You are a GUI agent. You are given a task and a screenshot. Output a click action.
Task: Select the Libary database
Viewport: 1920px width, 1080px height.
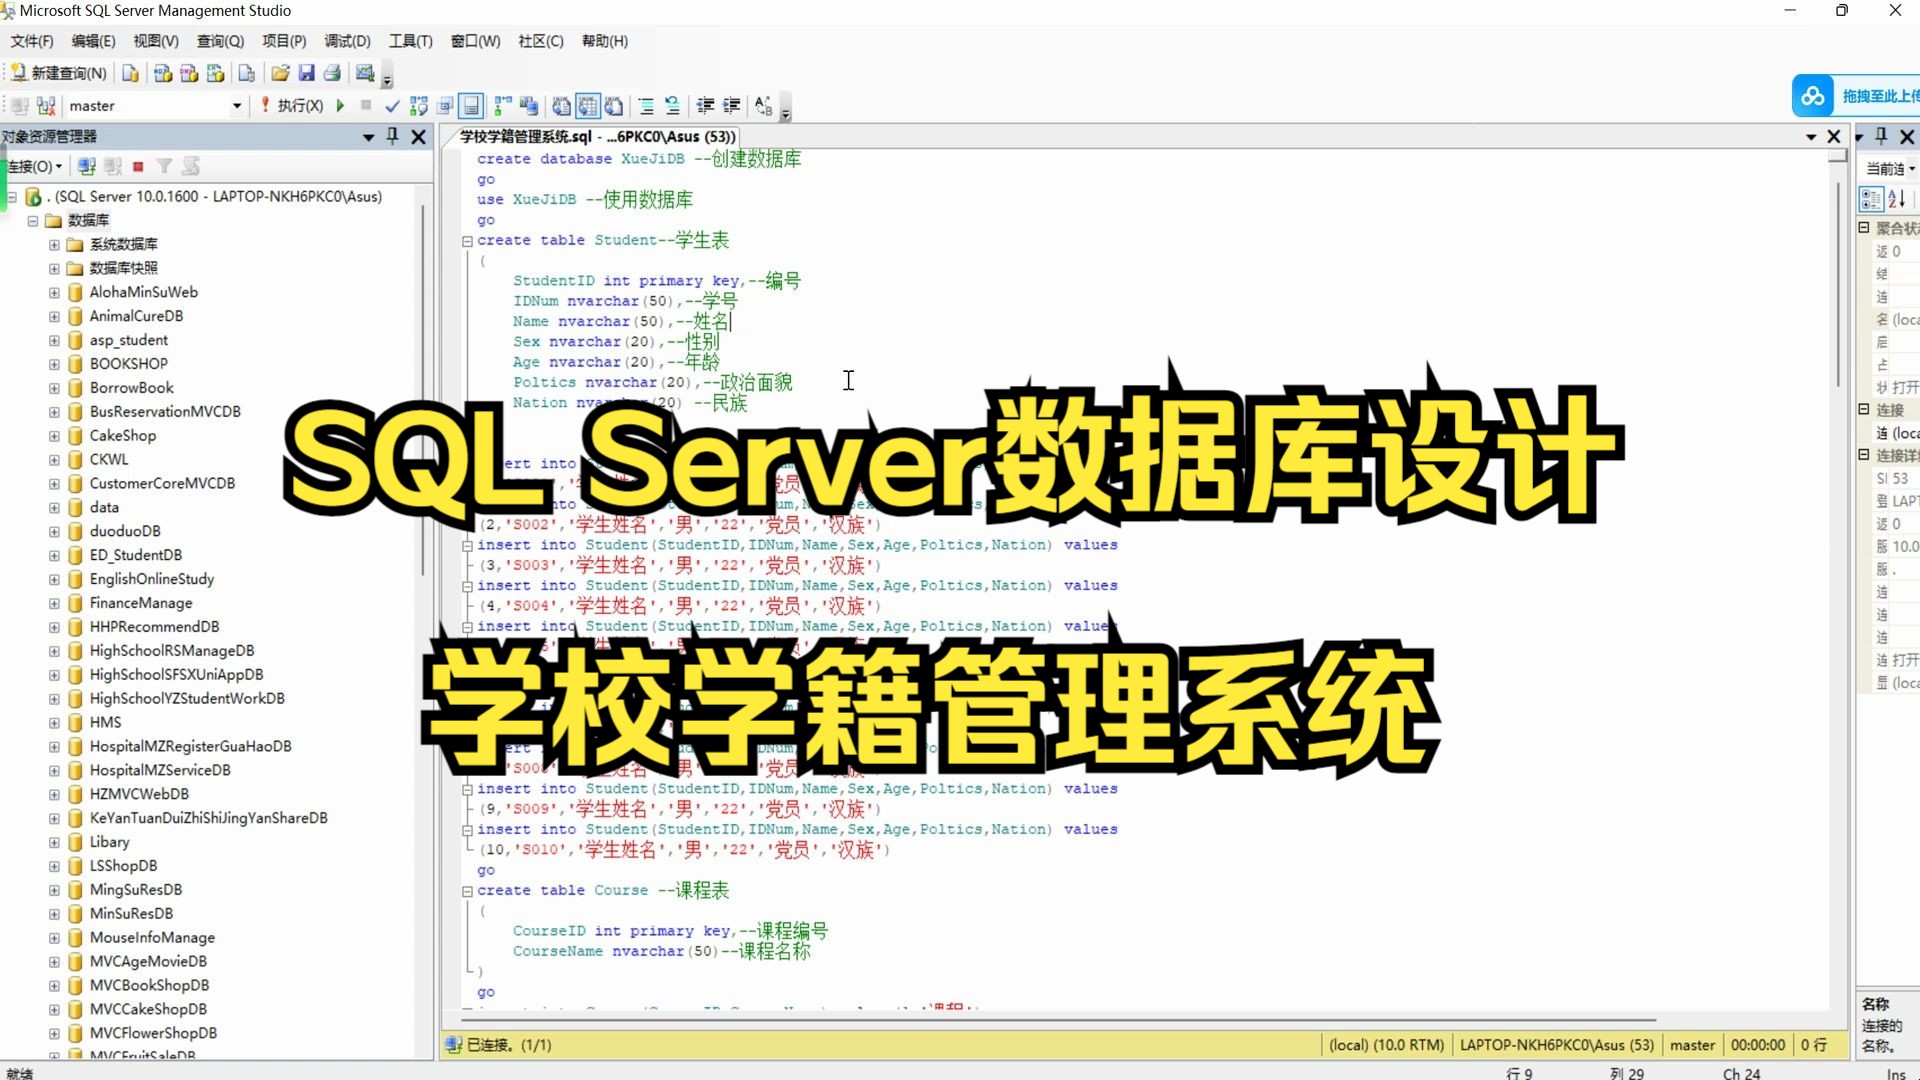coord(110,842)
